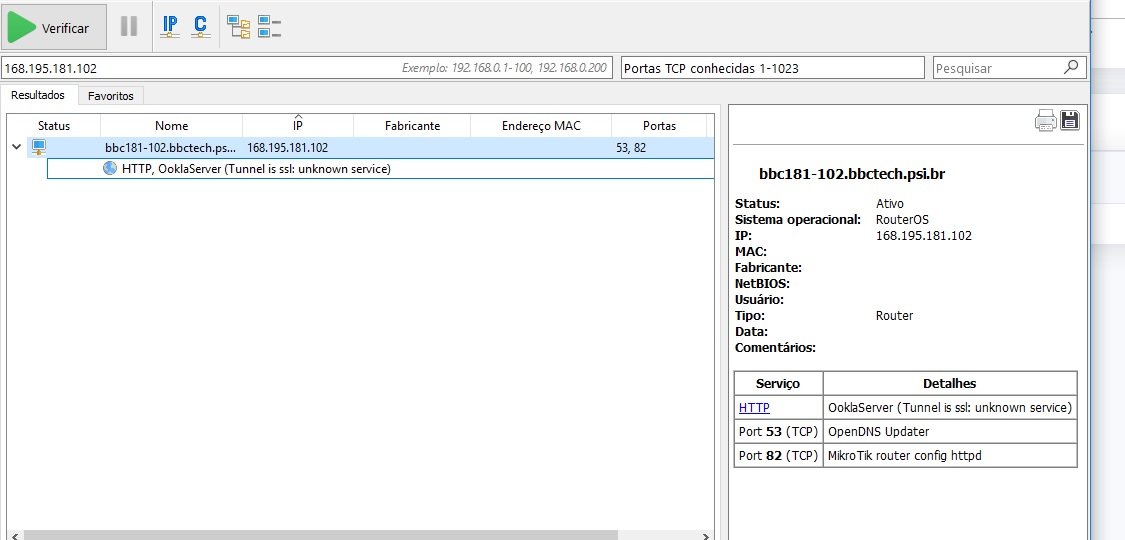Sort by the Status column header

(x=54, y=125)
